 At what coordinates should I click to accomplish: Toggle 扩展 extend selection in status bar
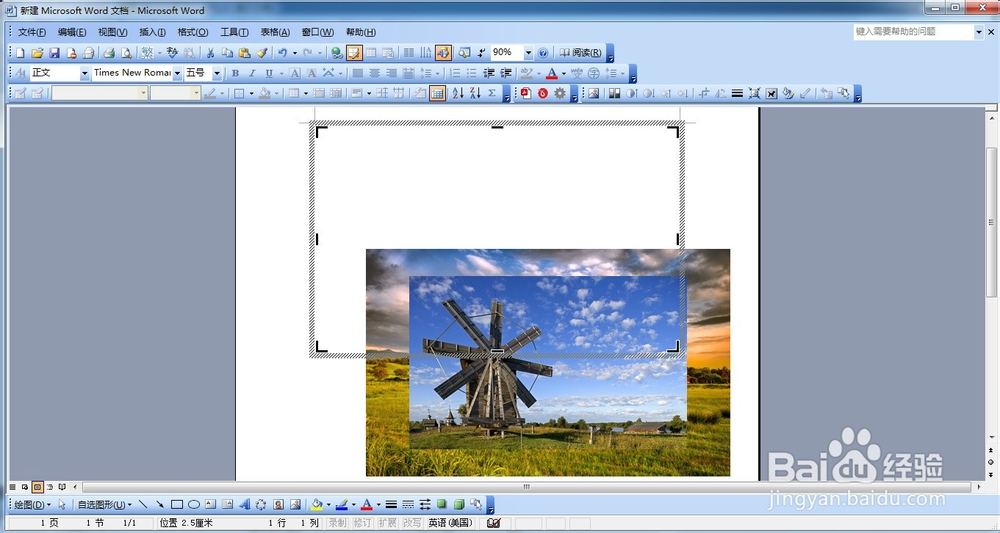[387, 523]
